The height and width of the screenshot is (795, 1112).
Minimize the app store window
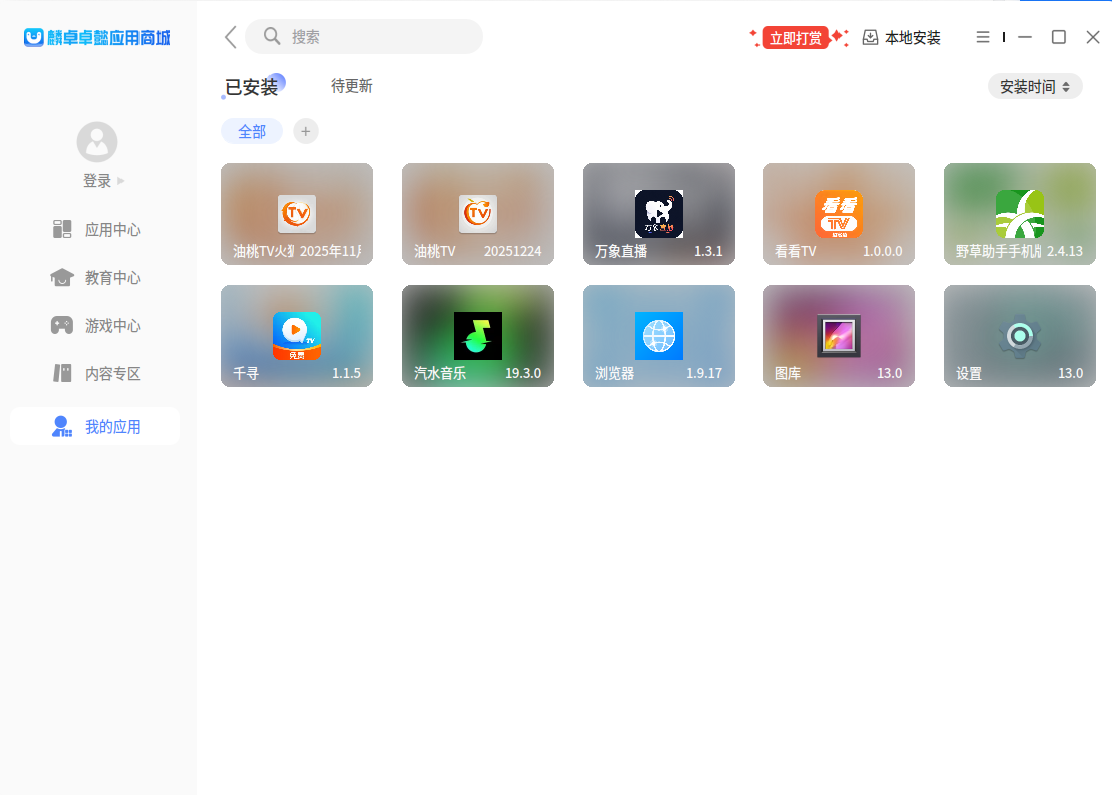tap(1025, 37)
